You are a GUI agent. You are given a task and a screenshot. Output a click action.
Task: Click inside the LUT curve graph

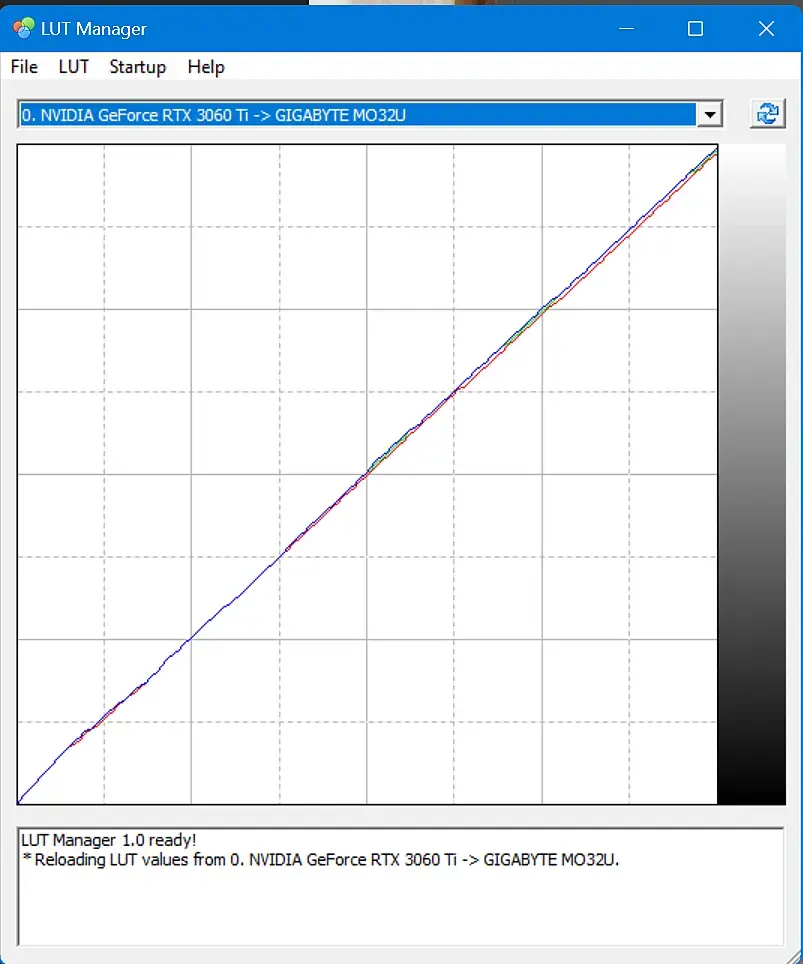(x=367, y=474)
